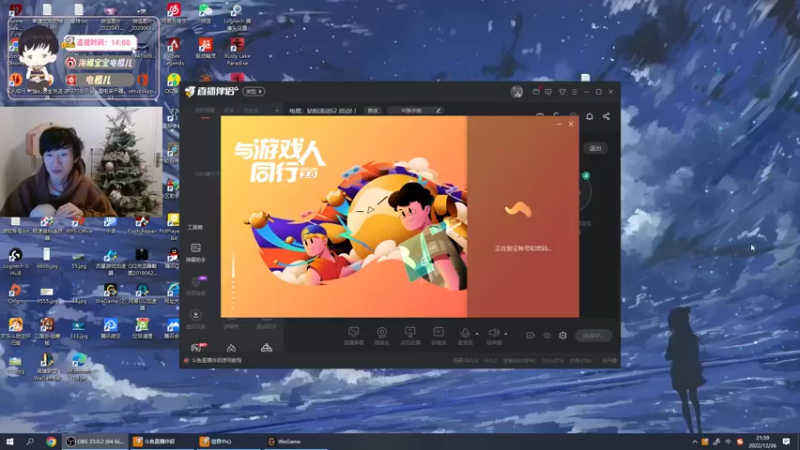
Task: Click the car-shaped icon in sidebar bottom row
Action: point(266,348)
